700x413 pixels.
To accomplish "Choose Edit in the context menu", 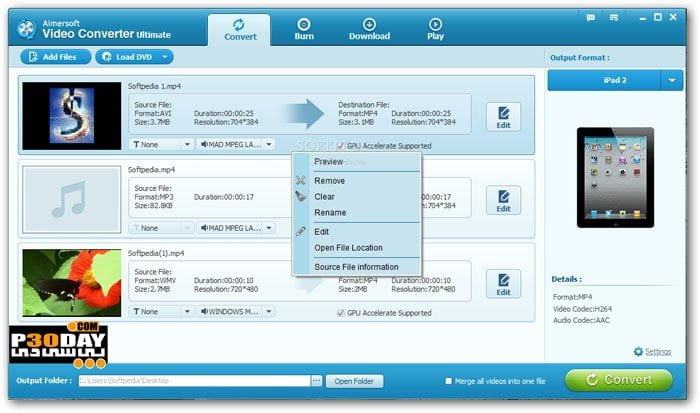I will (357, 232).
